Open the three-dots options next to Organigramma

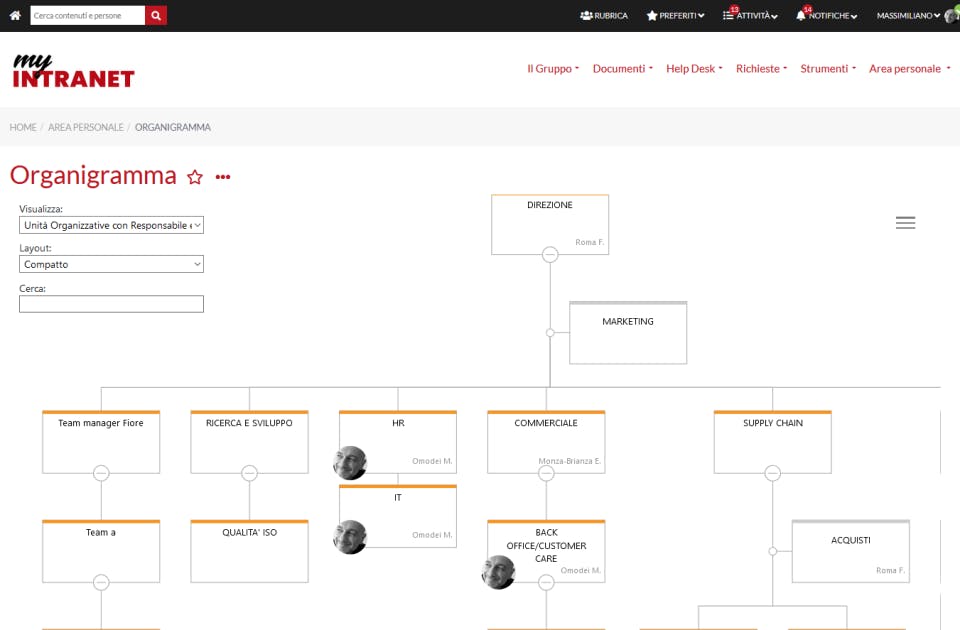pos(223,177)
